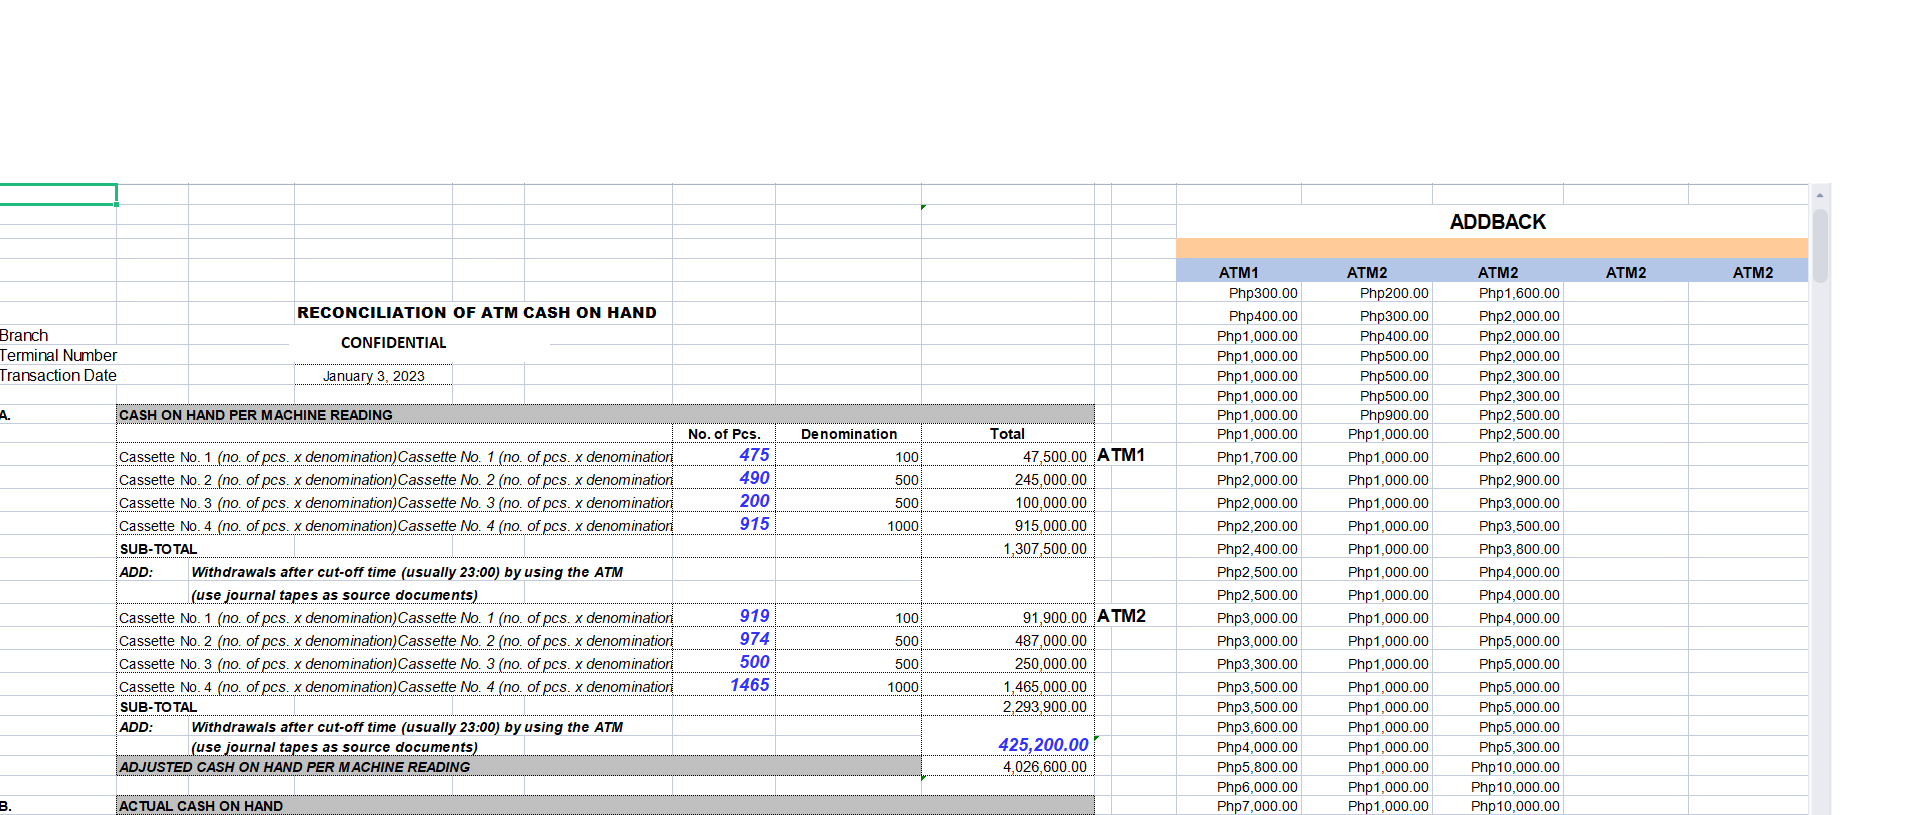Click the Total column header
Screen dimensions: 1920x815
point(1007,434)
